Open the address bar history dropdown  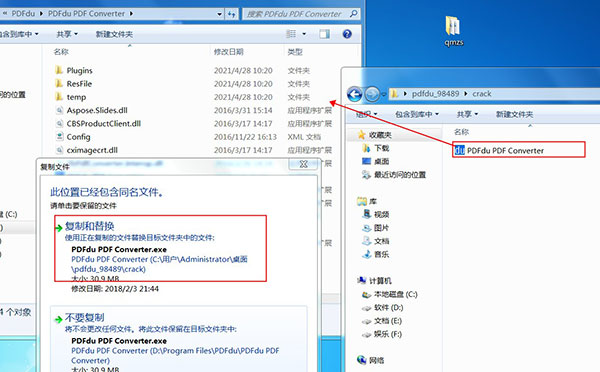pos(220,14)
